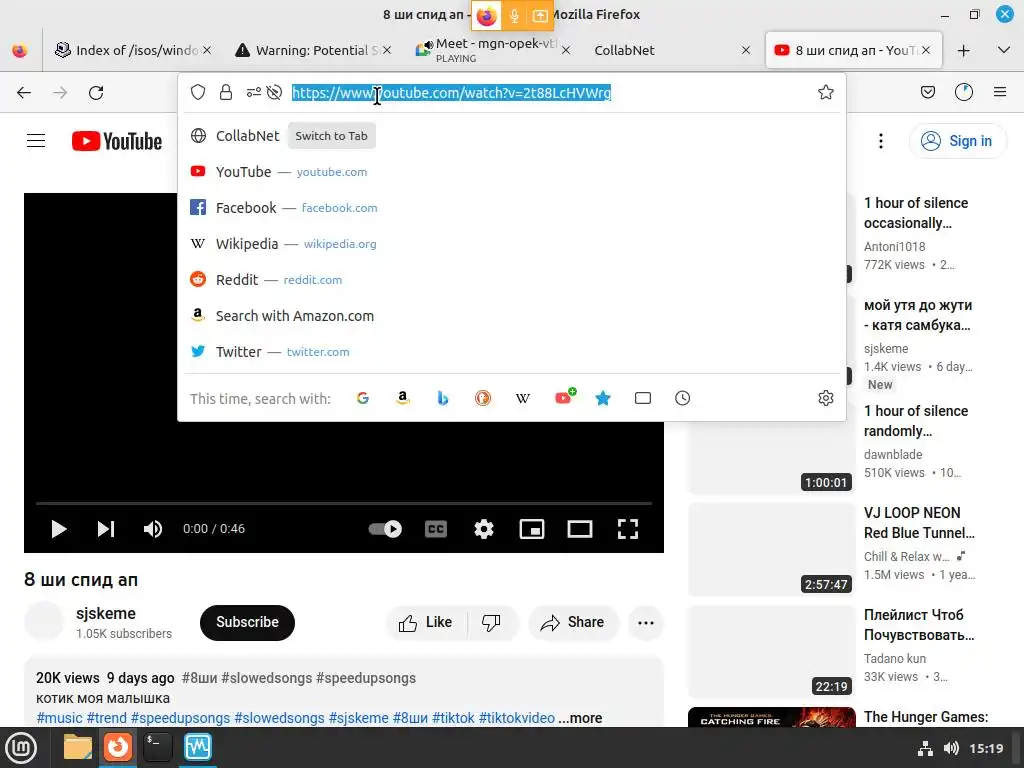Image resolution: width=1024 pixels, height=768 pixels.
Task: Click the tracking protection shield icon
Action: pyautogui.click(x=198, y=93)
